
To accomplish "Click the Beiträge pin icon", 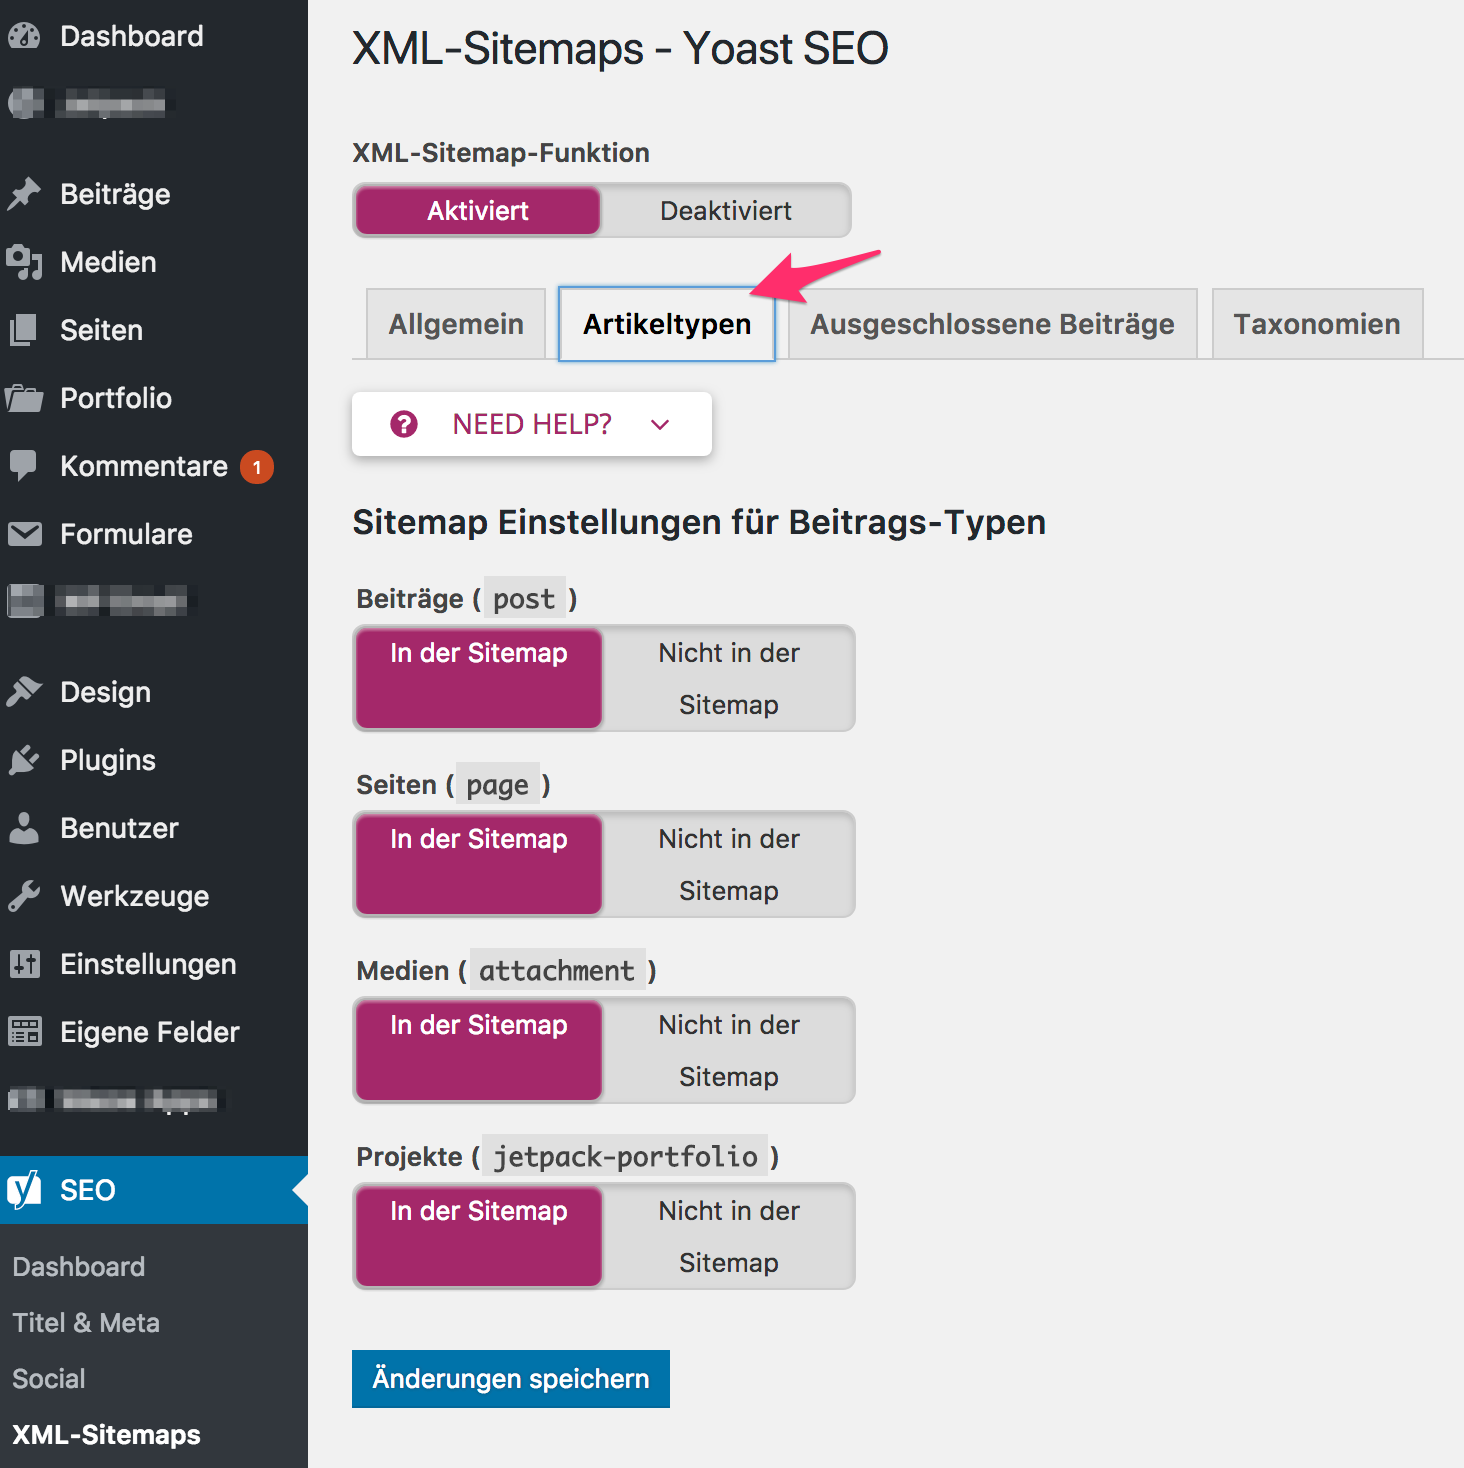I will [x=24, y=194].
